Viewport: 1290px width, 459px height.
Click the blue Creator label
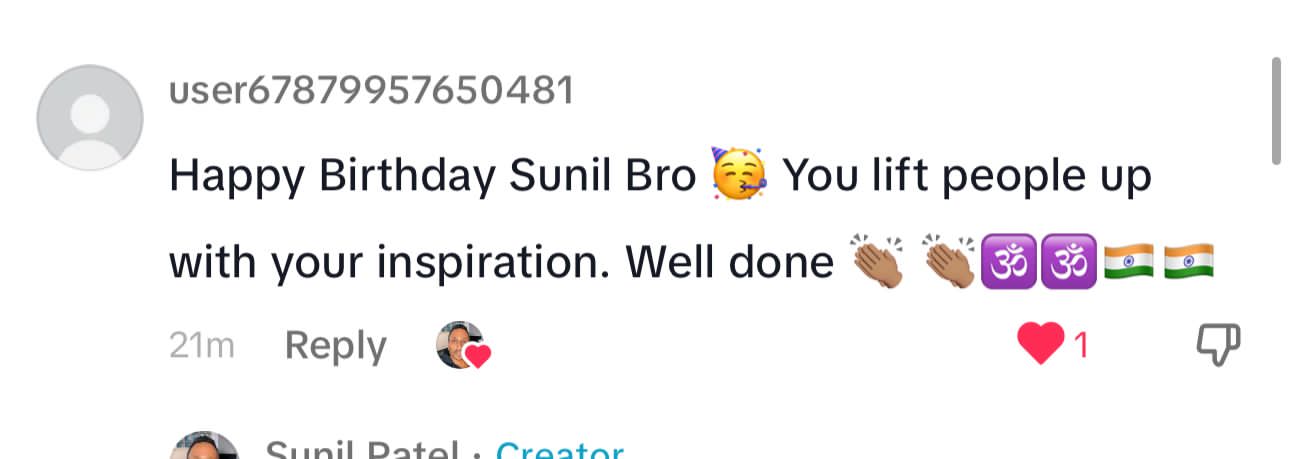coord(559,451)
